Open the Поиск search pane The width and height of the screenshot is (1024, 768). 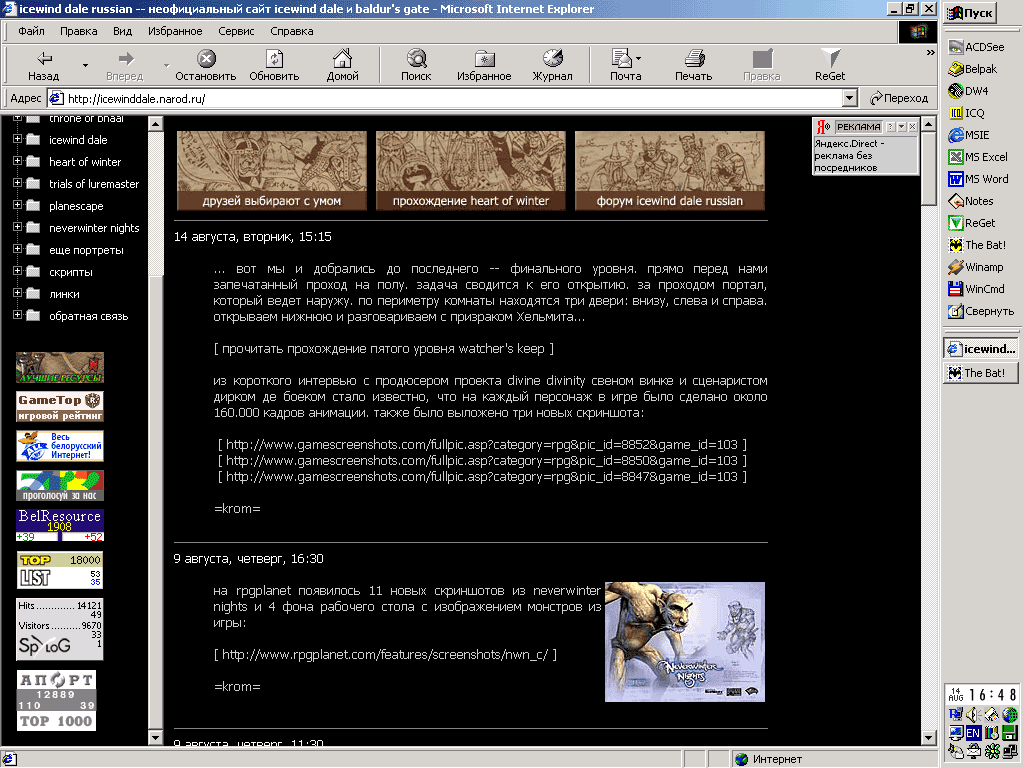coord(416,66)
